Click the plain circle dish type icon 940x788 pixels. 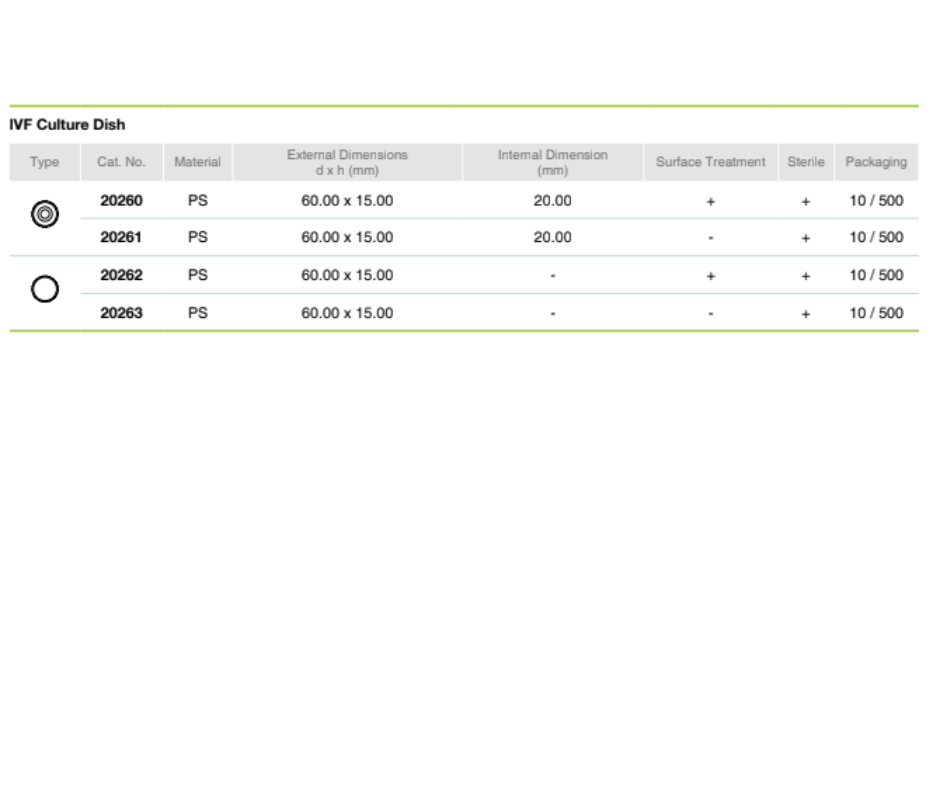pos(44,289)
